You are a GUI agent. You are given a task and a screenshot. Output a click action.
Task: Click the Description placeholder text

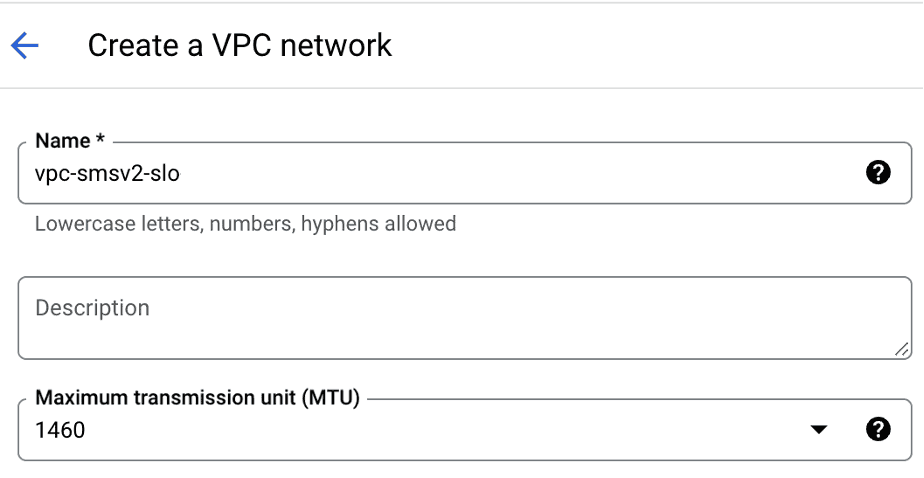tap(92, 308)
